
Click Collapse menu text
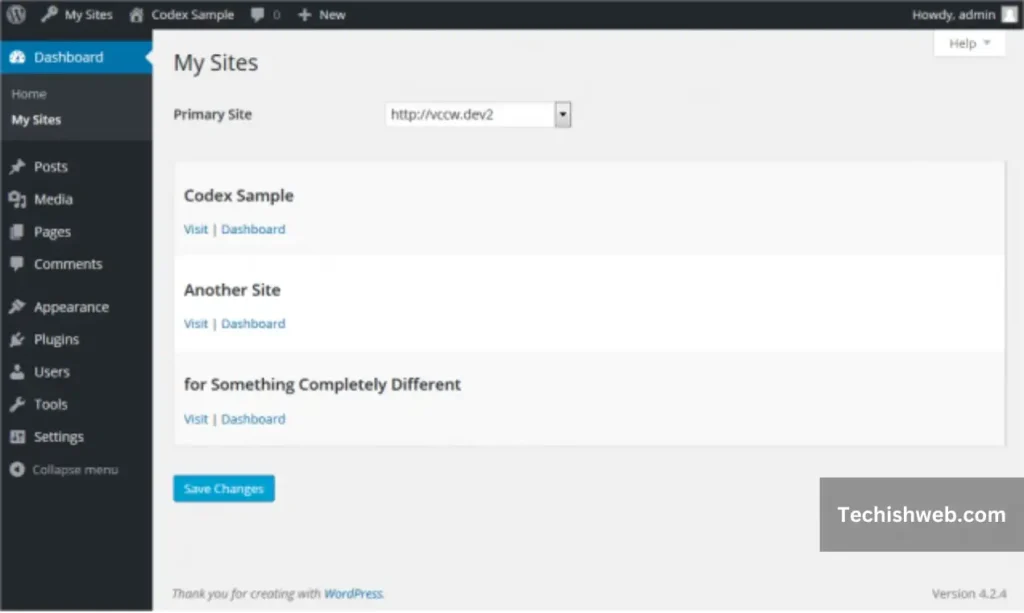tap(75, 469)
